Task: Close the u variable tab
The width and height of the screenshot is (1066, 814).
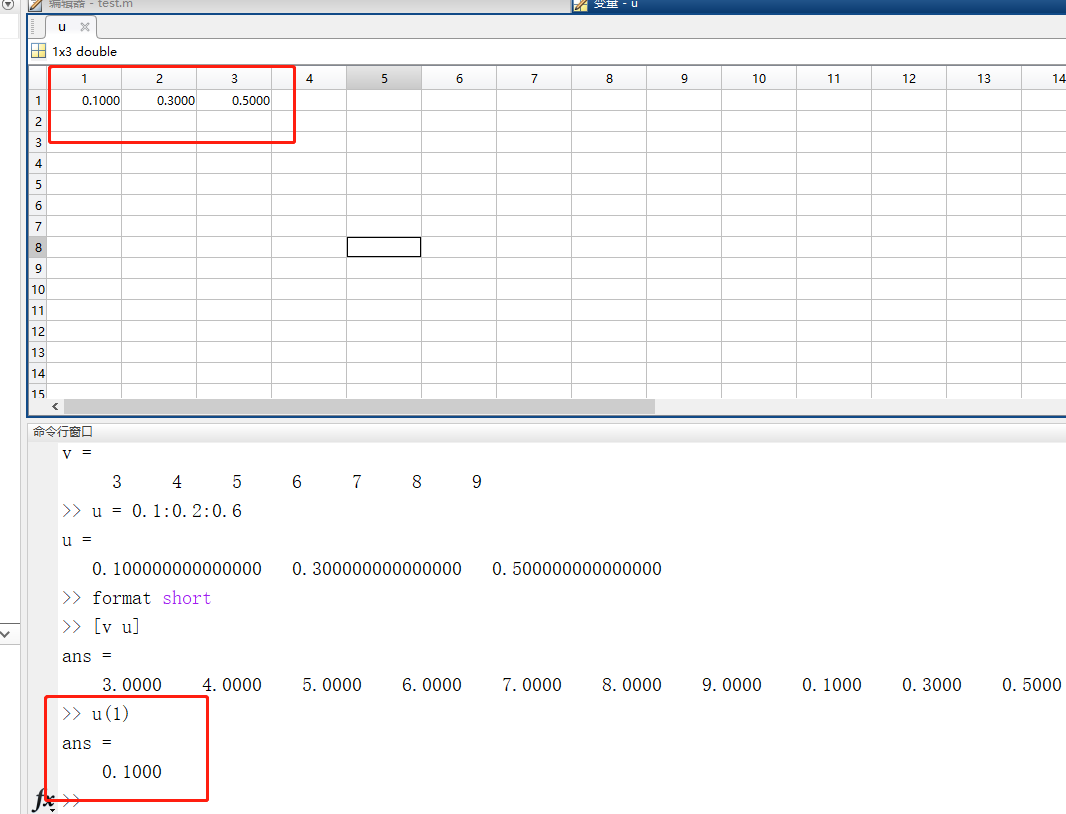Action: pyautogui.click(x=85, y=27)
